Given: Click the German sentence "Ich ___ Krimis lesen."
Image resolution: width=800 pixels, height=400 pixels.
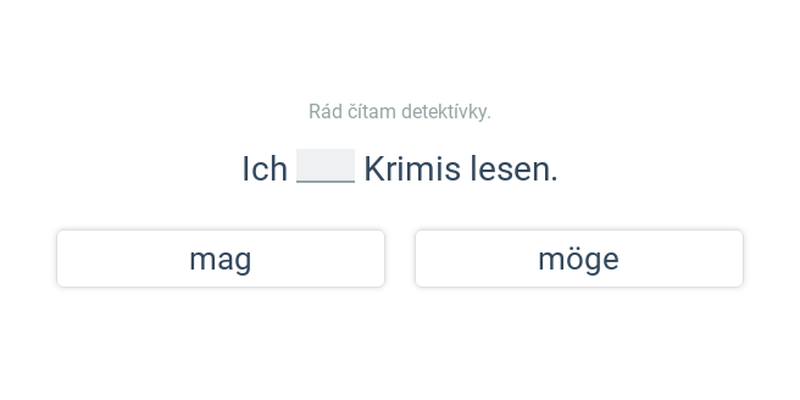Looking at the screenshot, I should [x=400, y=168].
